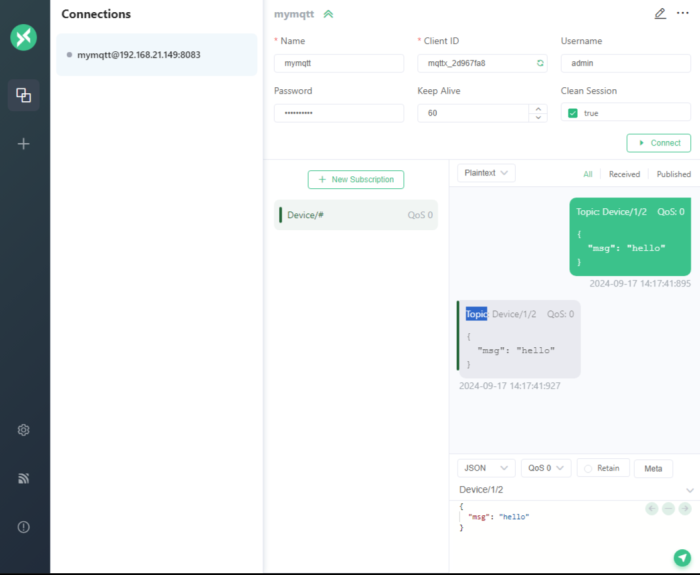Open the JSON payload format dropdown

(486, 468)
